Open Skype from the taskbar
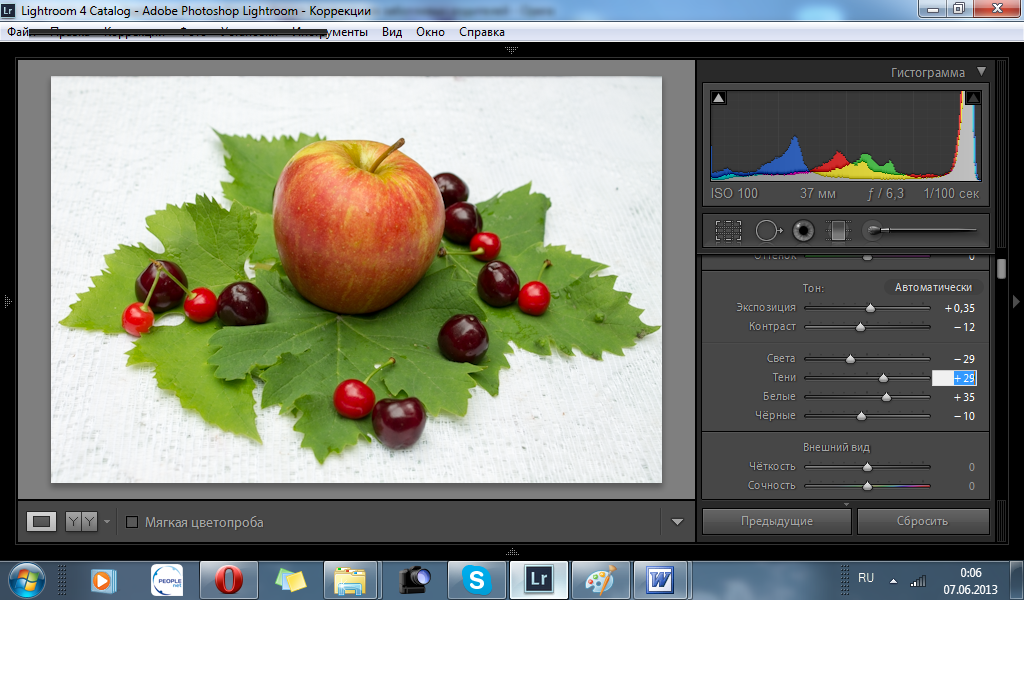 click(476, 580)
